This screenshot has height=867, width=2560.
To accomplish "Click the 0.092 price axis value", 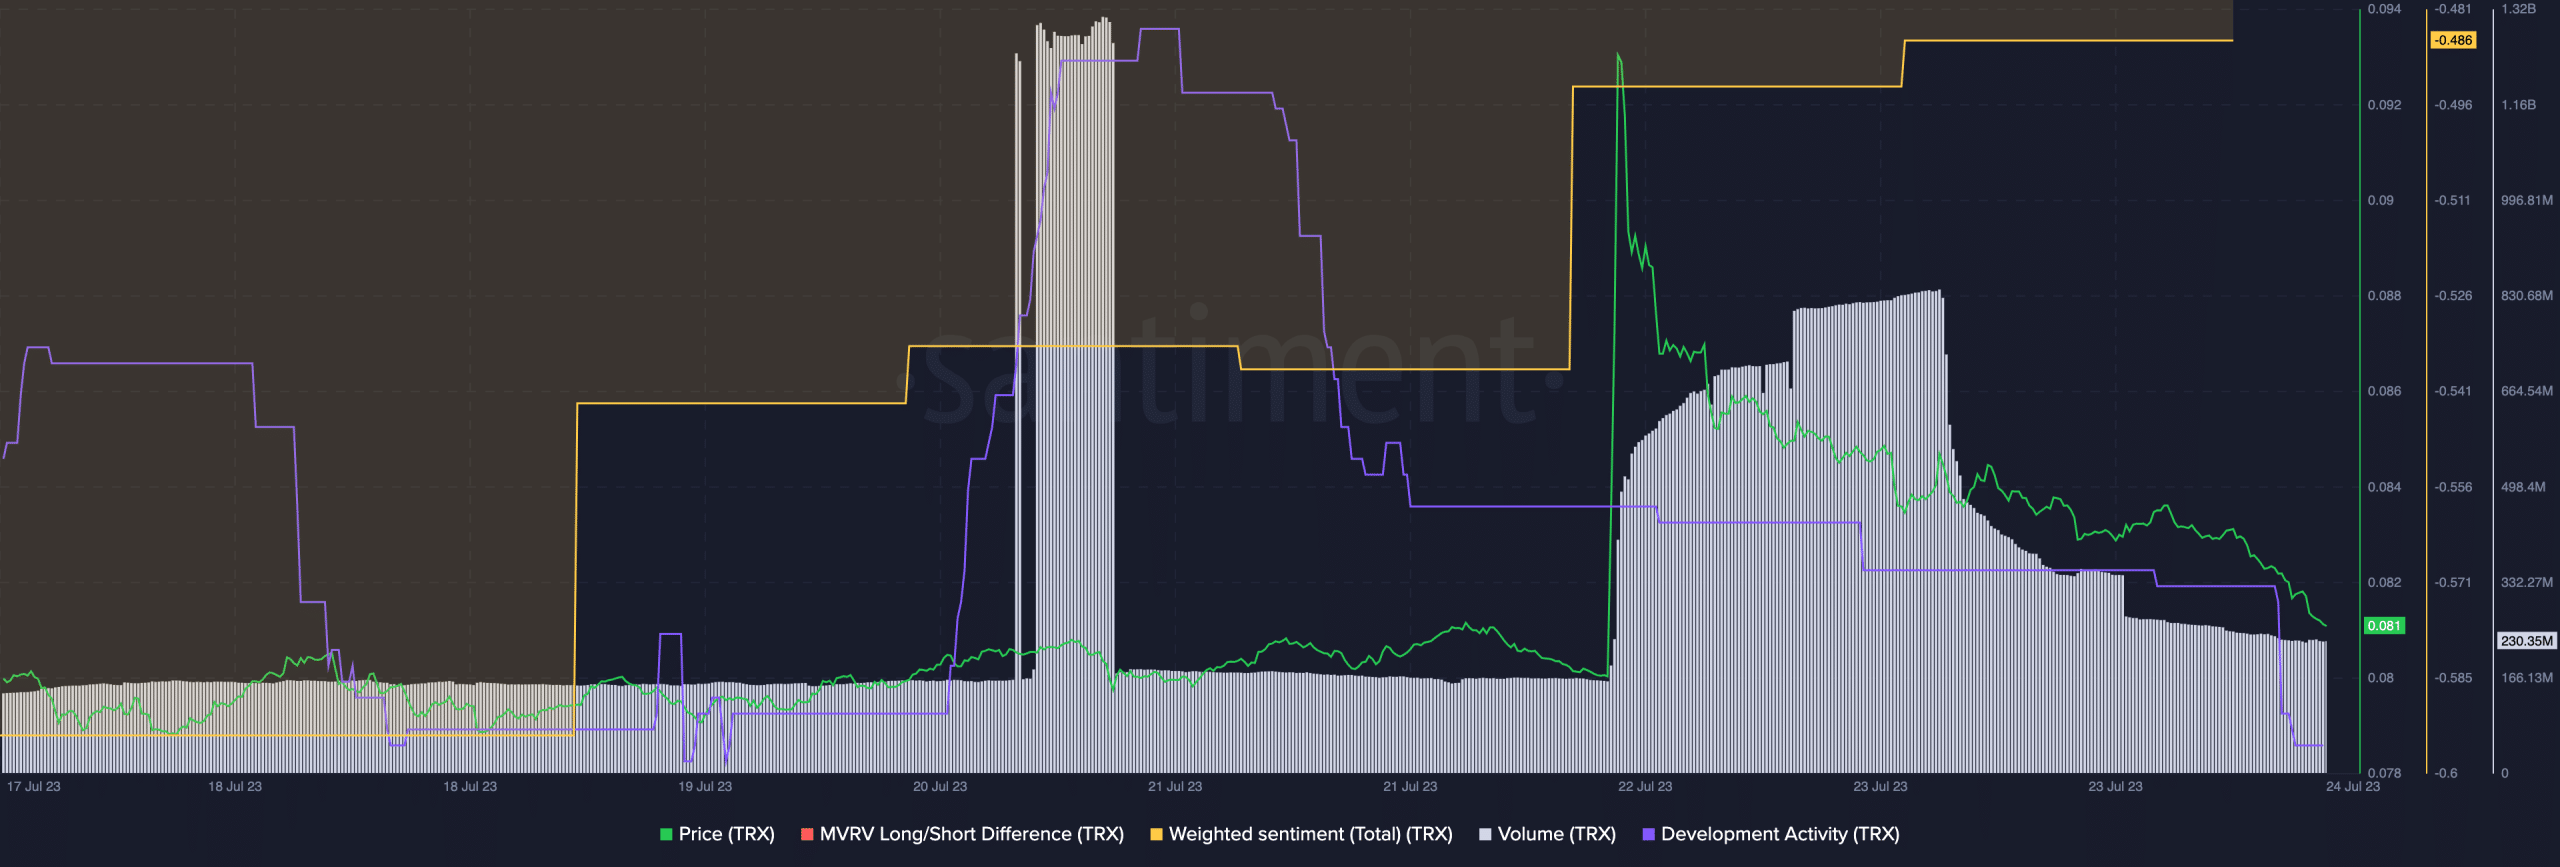I will coord(2384,105).
